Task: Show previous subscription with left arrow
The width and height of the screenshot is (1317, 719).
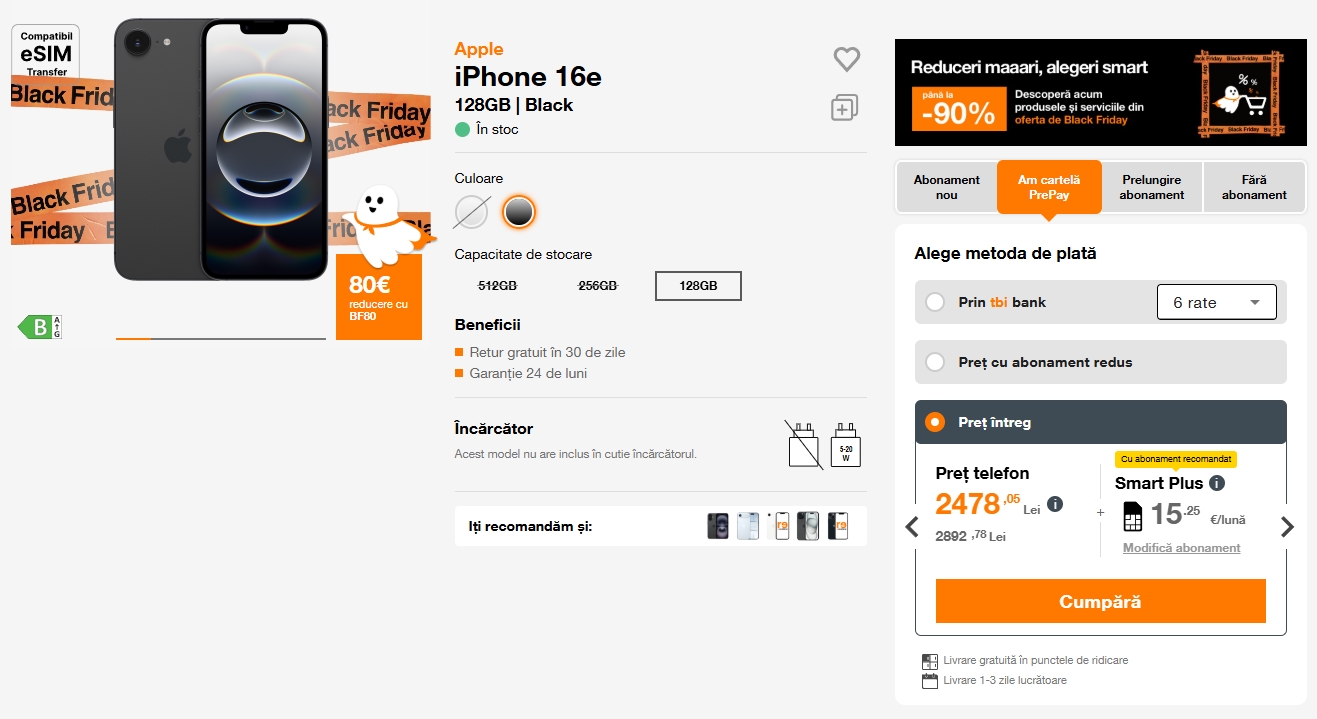Action: click(x=912, y=527)
